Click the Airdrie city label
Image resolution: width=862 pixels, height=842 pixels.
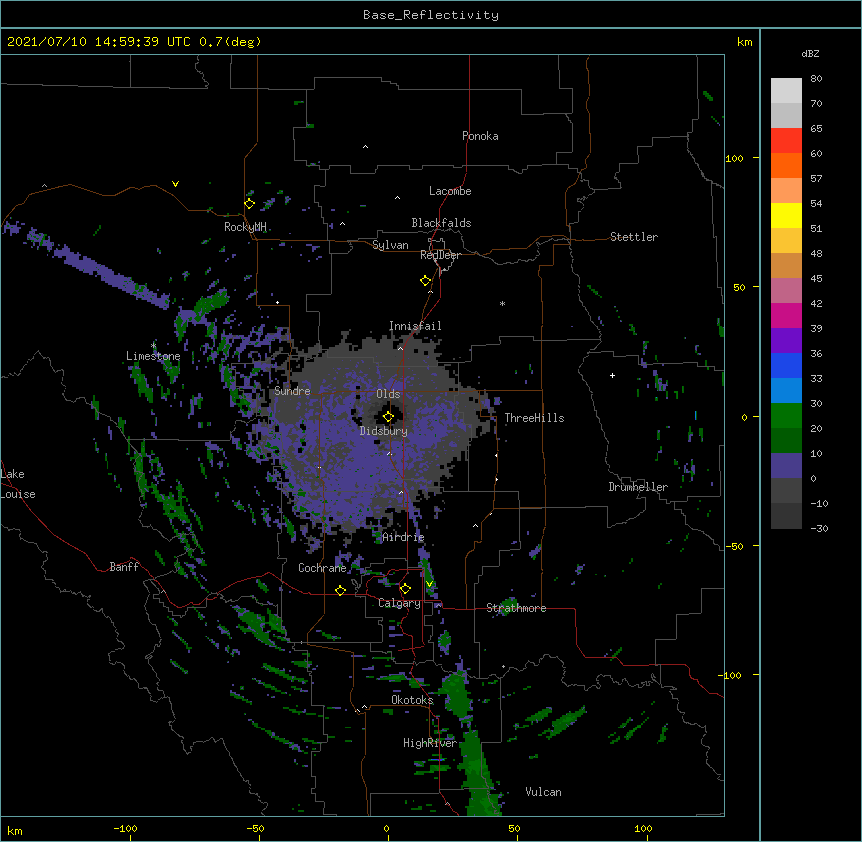coord(403,537)
